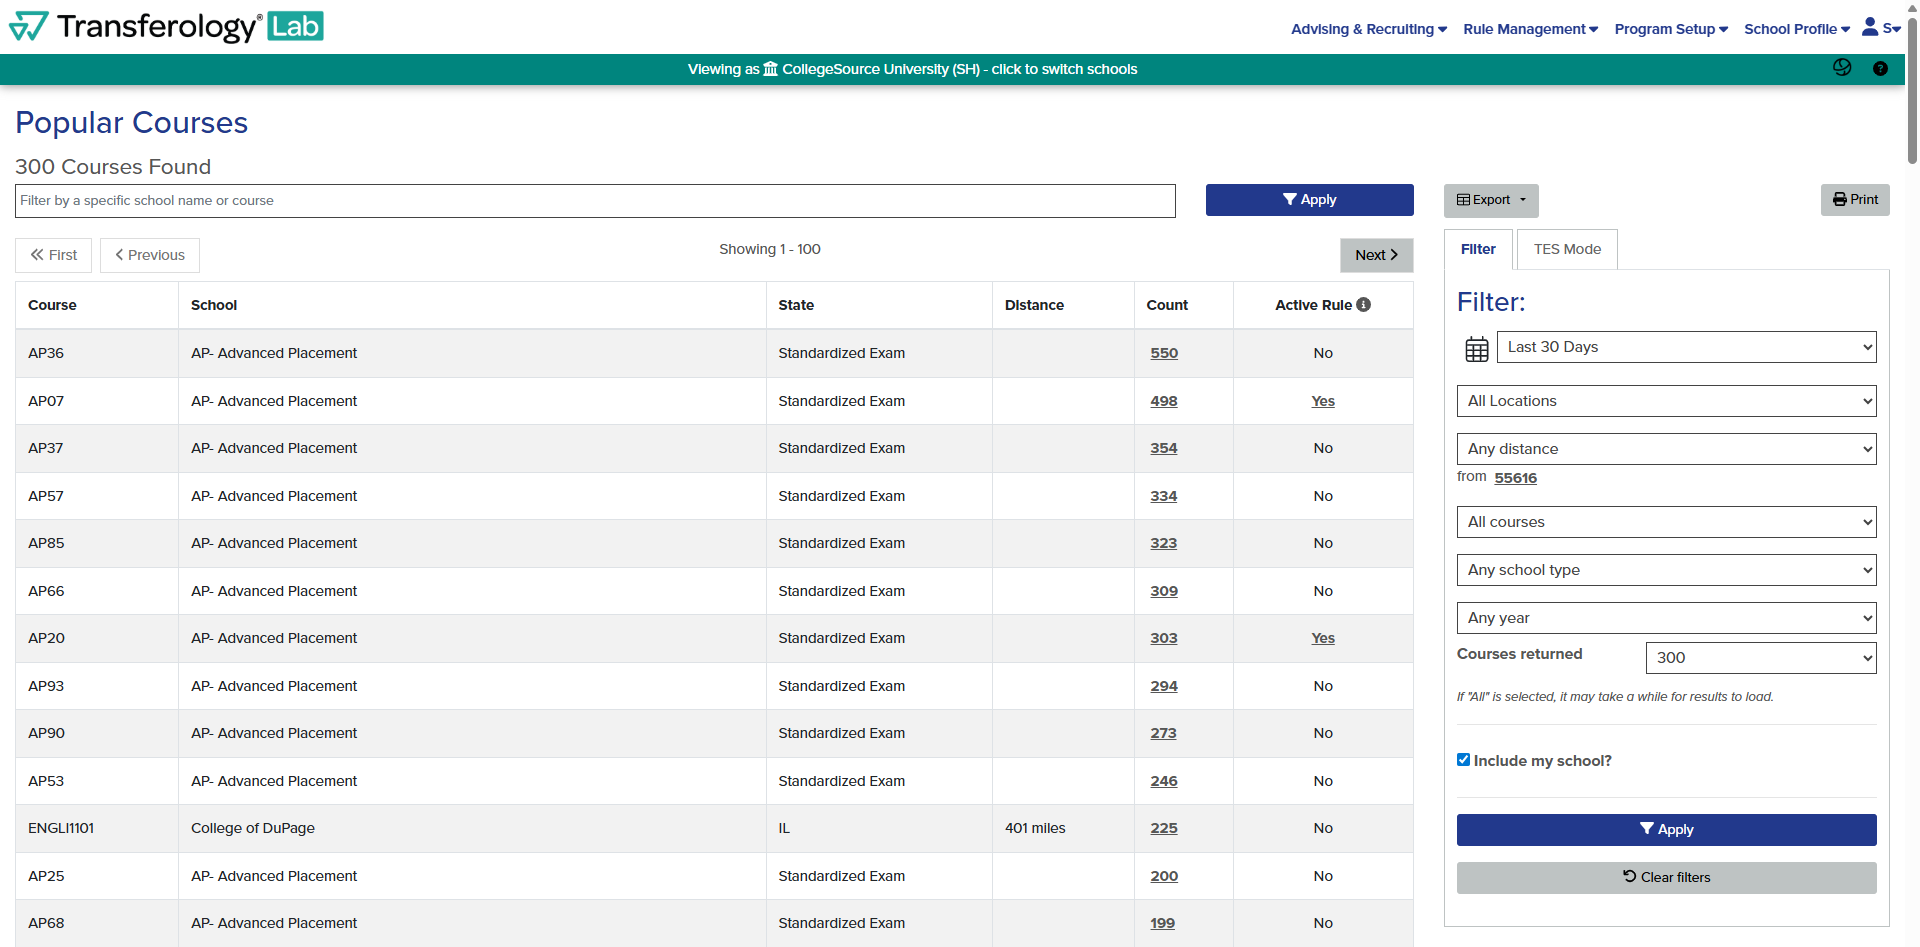Open the Any distance dropdown
Screen dimensions: 1920x947
click(x=1665, y=448)
